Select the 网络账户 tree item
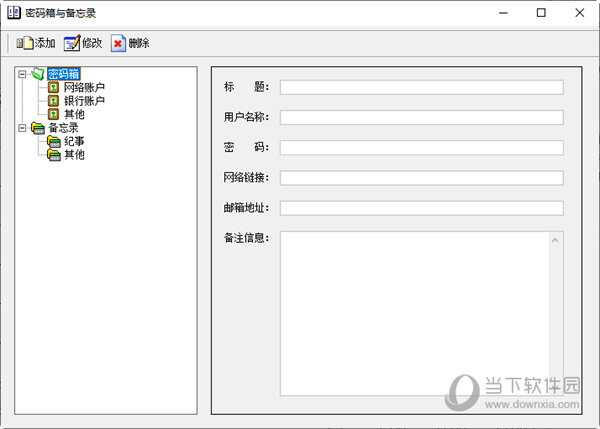Screen dimensions: 600x429 pyautogui.click(x=84, y=88)
